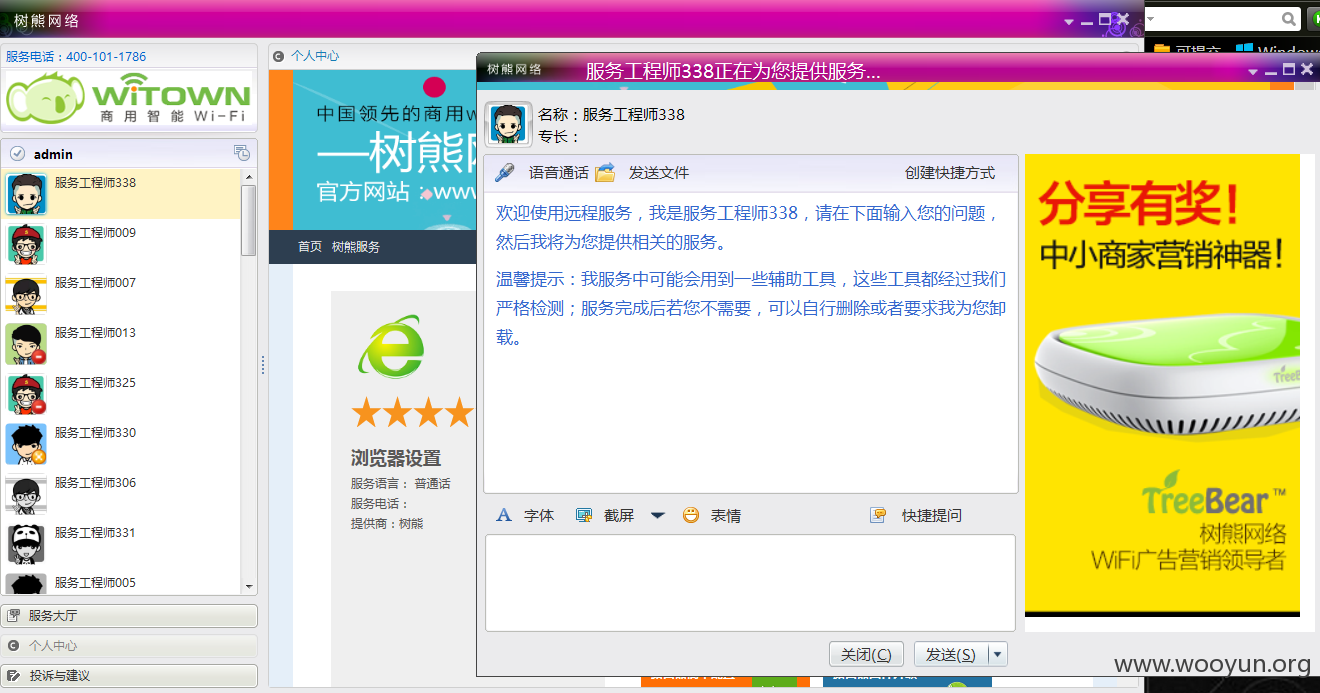The image size is (1320, 693).
Task: Switch to the 投诉与建议 panel
Action: [x=130, y=676]
